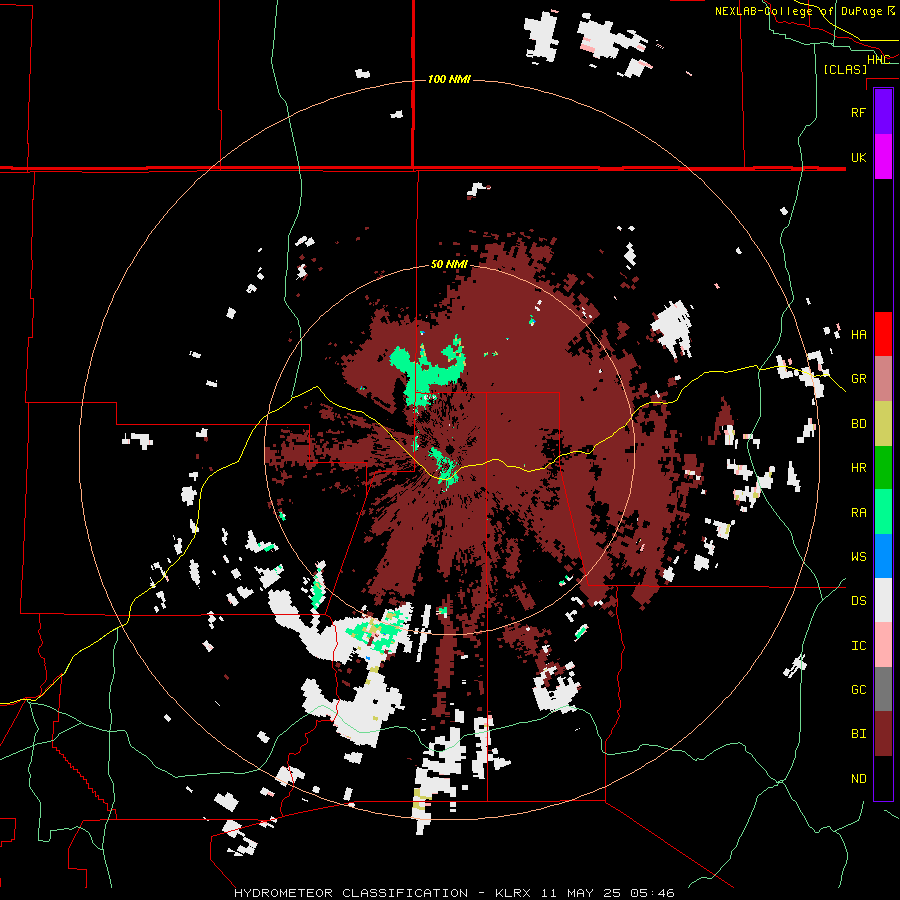900x900 pixels.
Task: Click the RF legend label
Action: (x=858, y=112)
